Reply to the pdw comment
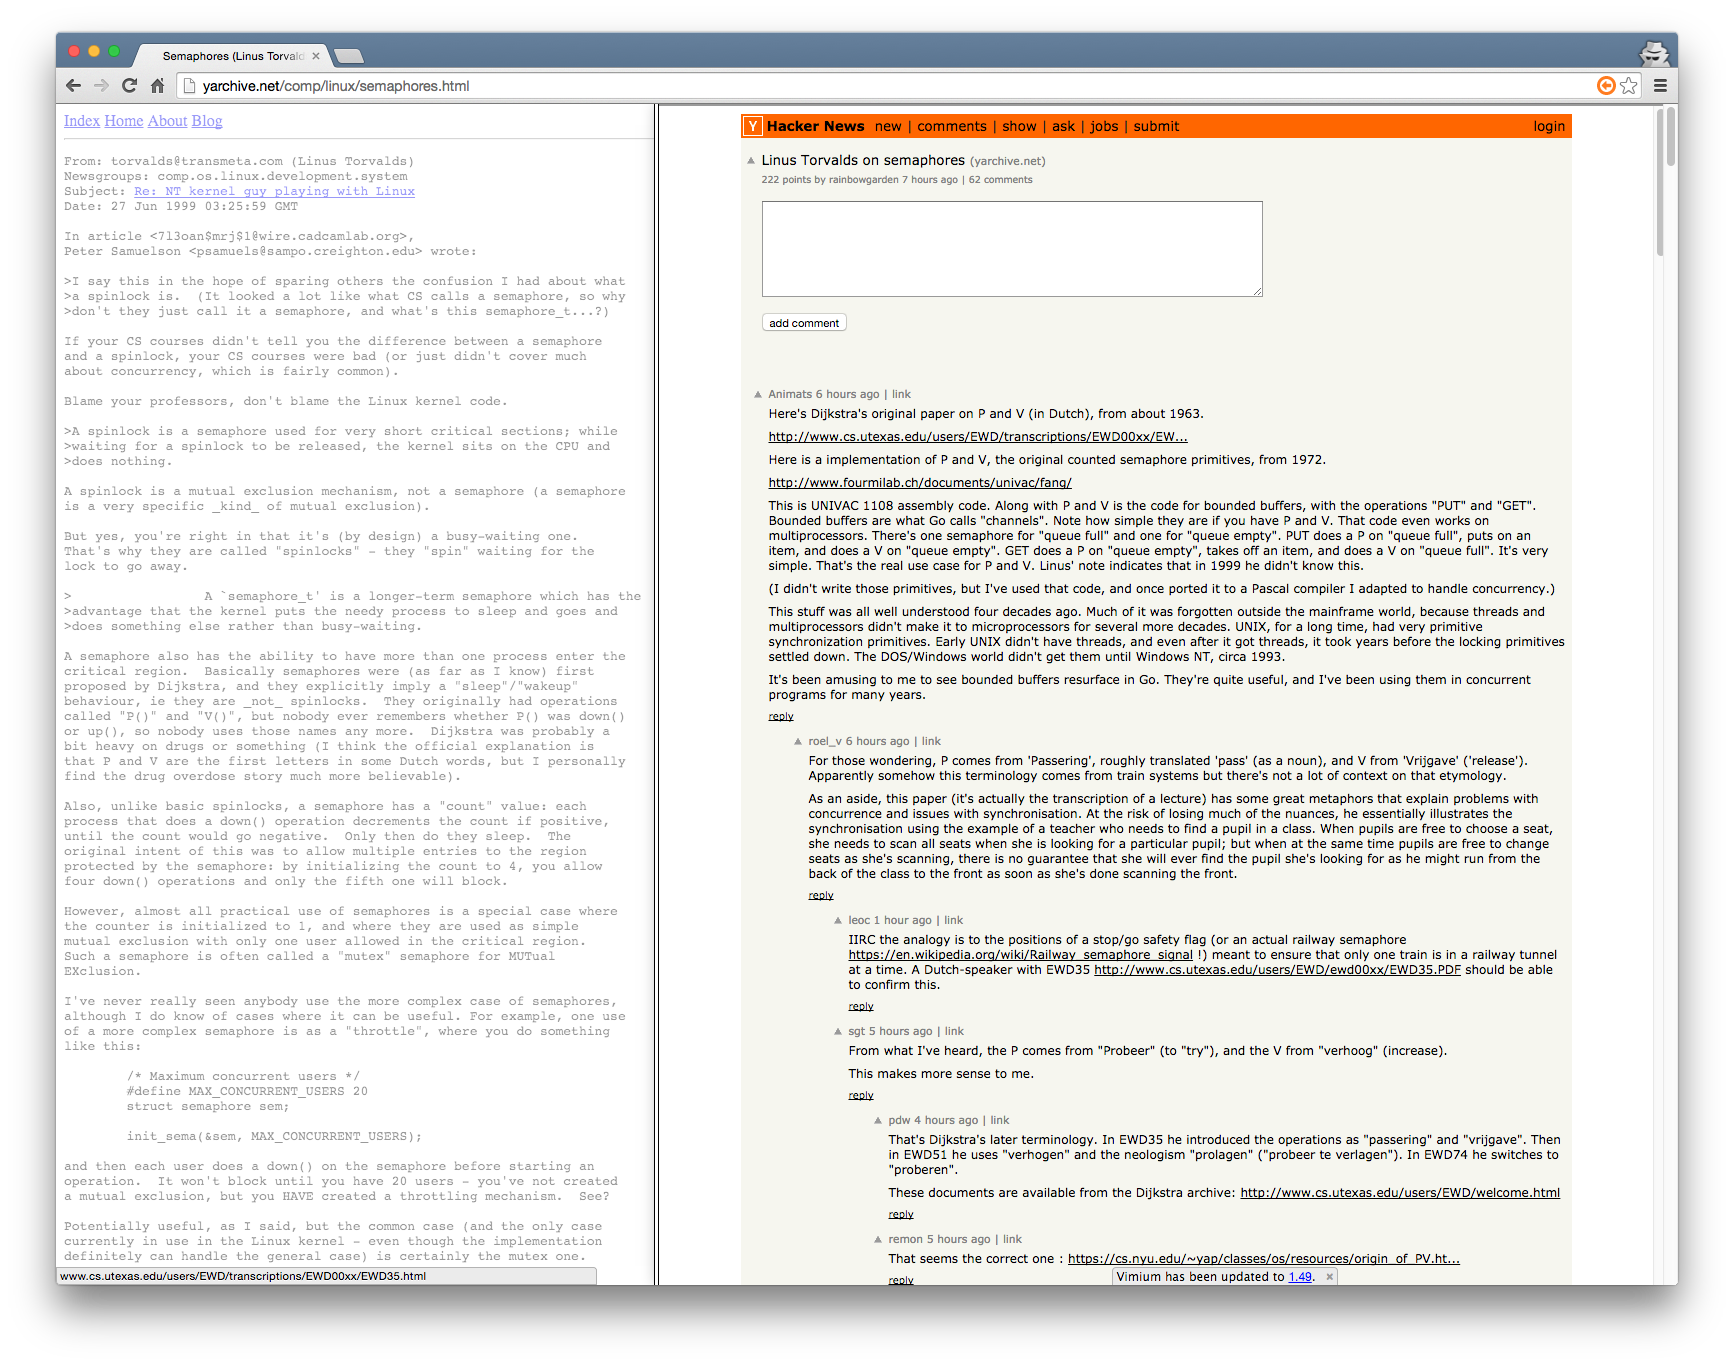Viewport: 1734px width, 1365px height. coord(901,1215)
